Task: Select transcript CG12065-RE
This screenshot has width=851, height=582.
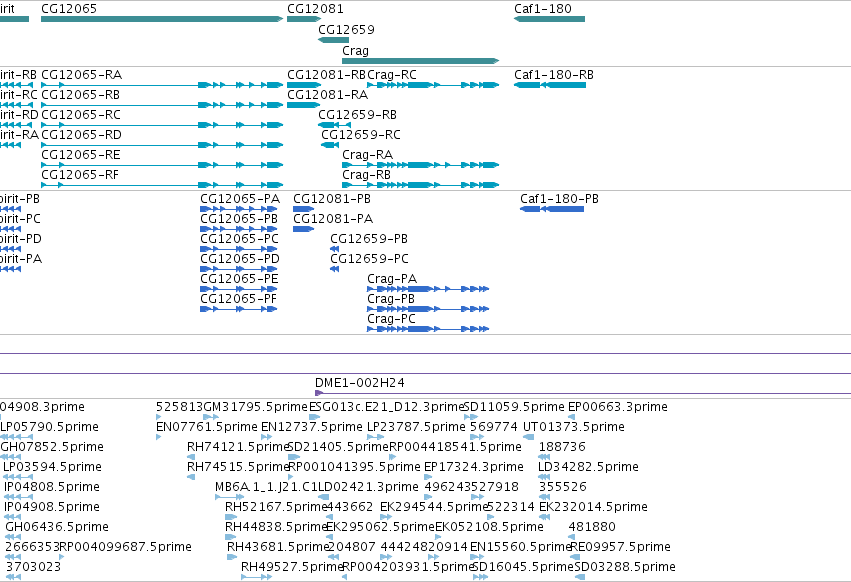Action: 81,155
